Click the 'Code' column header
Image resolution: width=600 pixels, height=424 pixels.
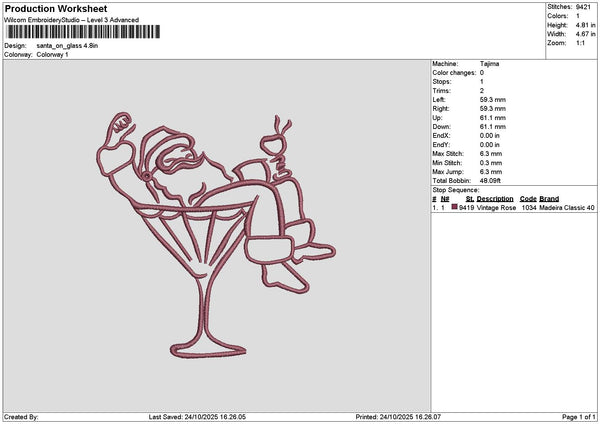click(528, 199)
